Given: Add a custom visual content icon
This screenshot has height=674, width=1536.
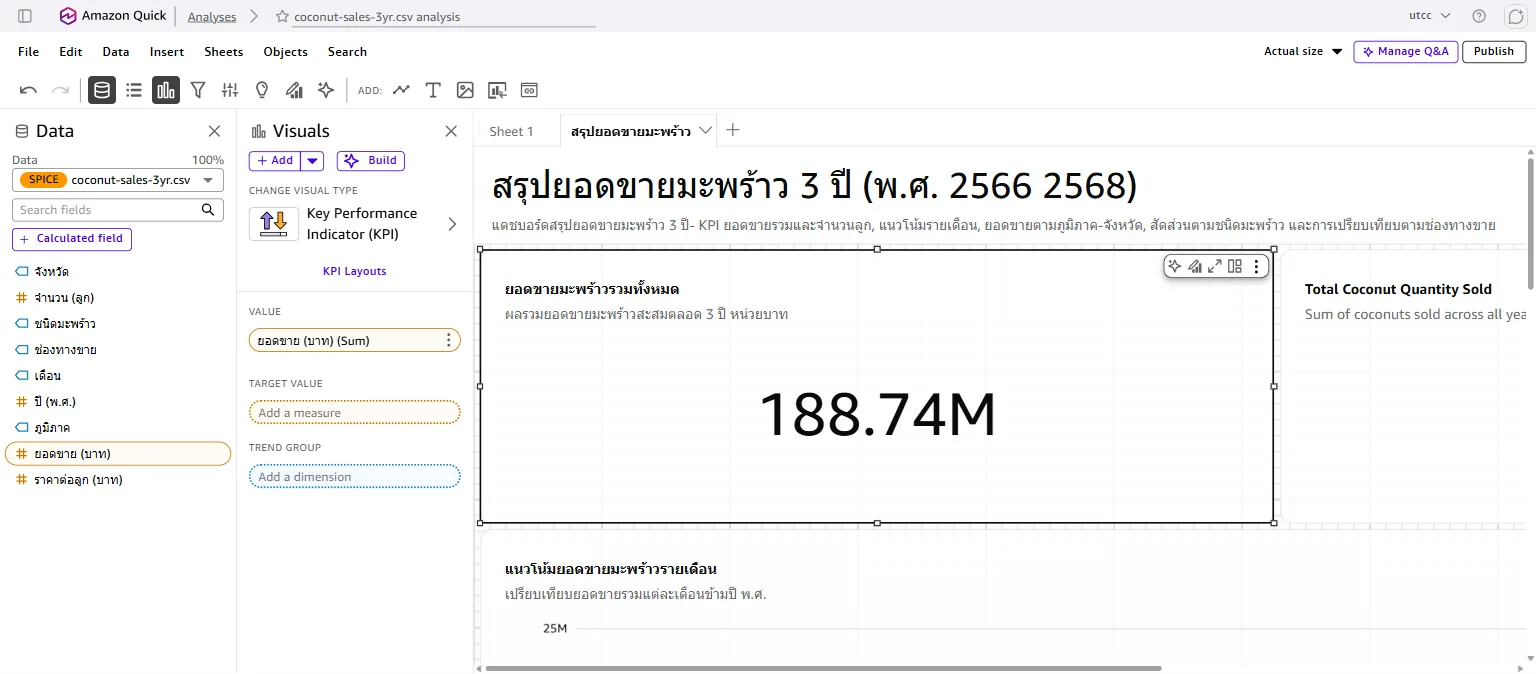Looking at the screenshot, I should [x=497, y=90].
